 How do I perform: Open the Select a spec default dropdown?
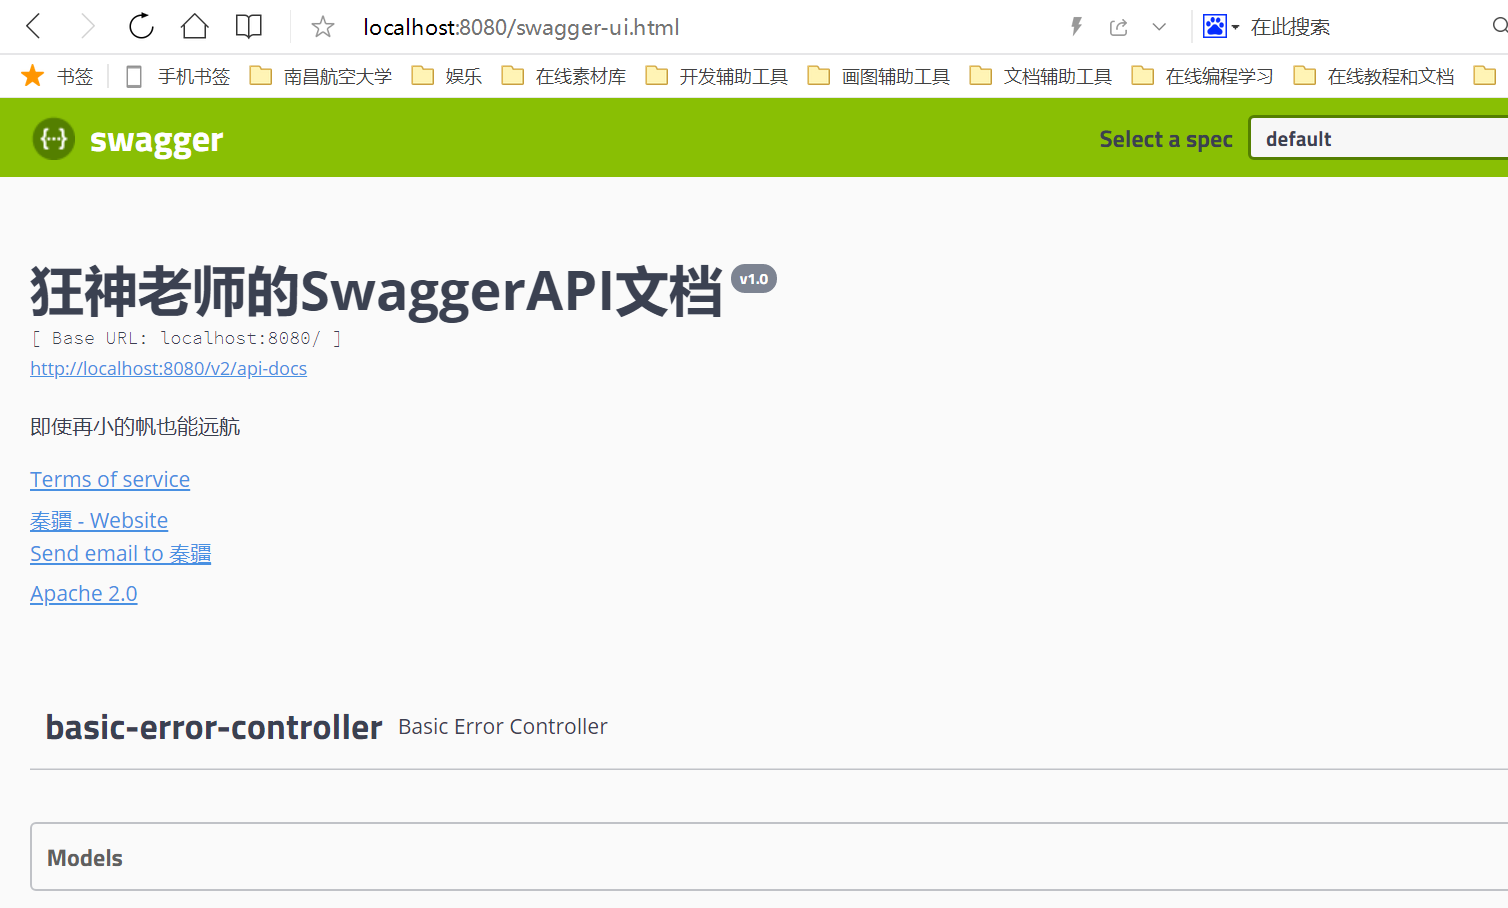pos(1378,138)
